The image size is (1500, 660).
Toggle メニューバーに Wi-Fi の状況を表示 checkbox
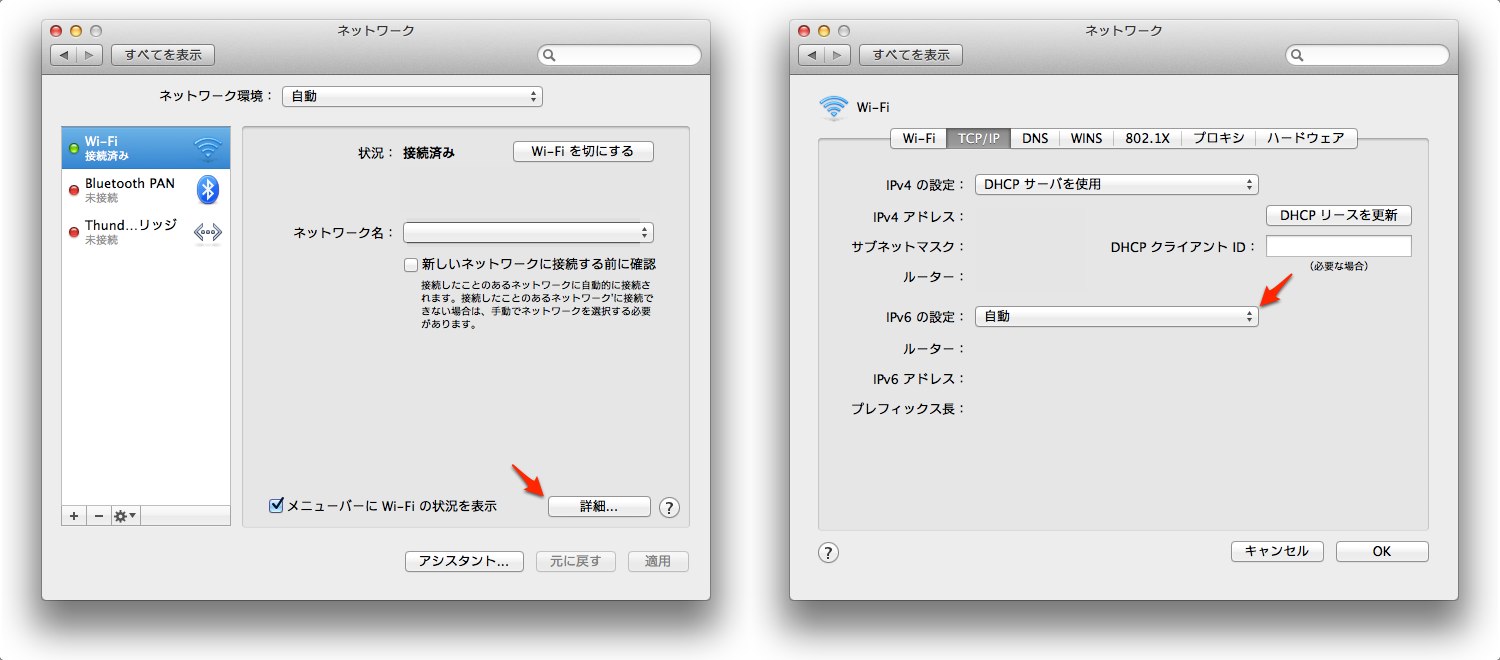tap(277, 506)
